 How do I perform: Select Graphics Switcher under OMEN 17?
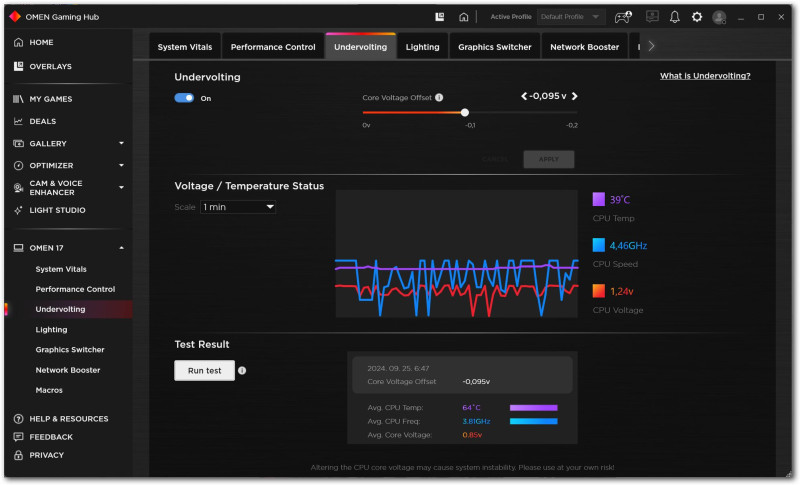pos(70,350)
